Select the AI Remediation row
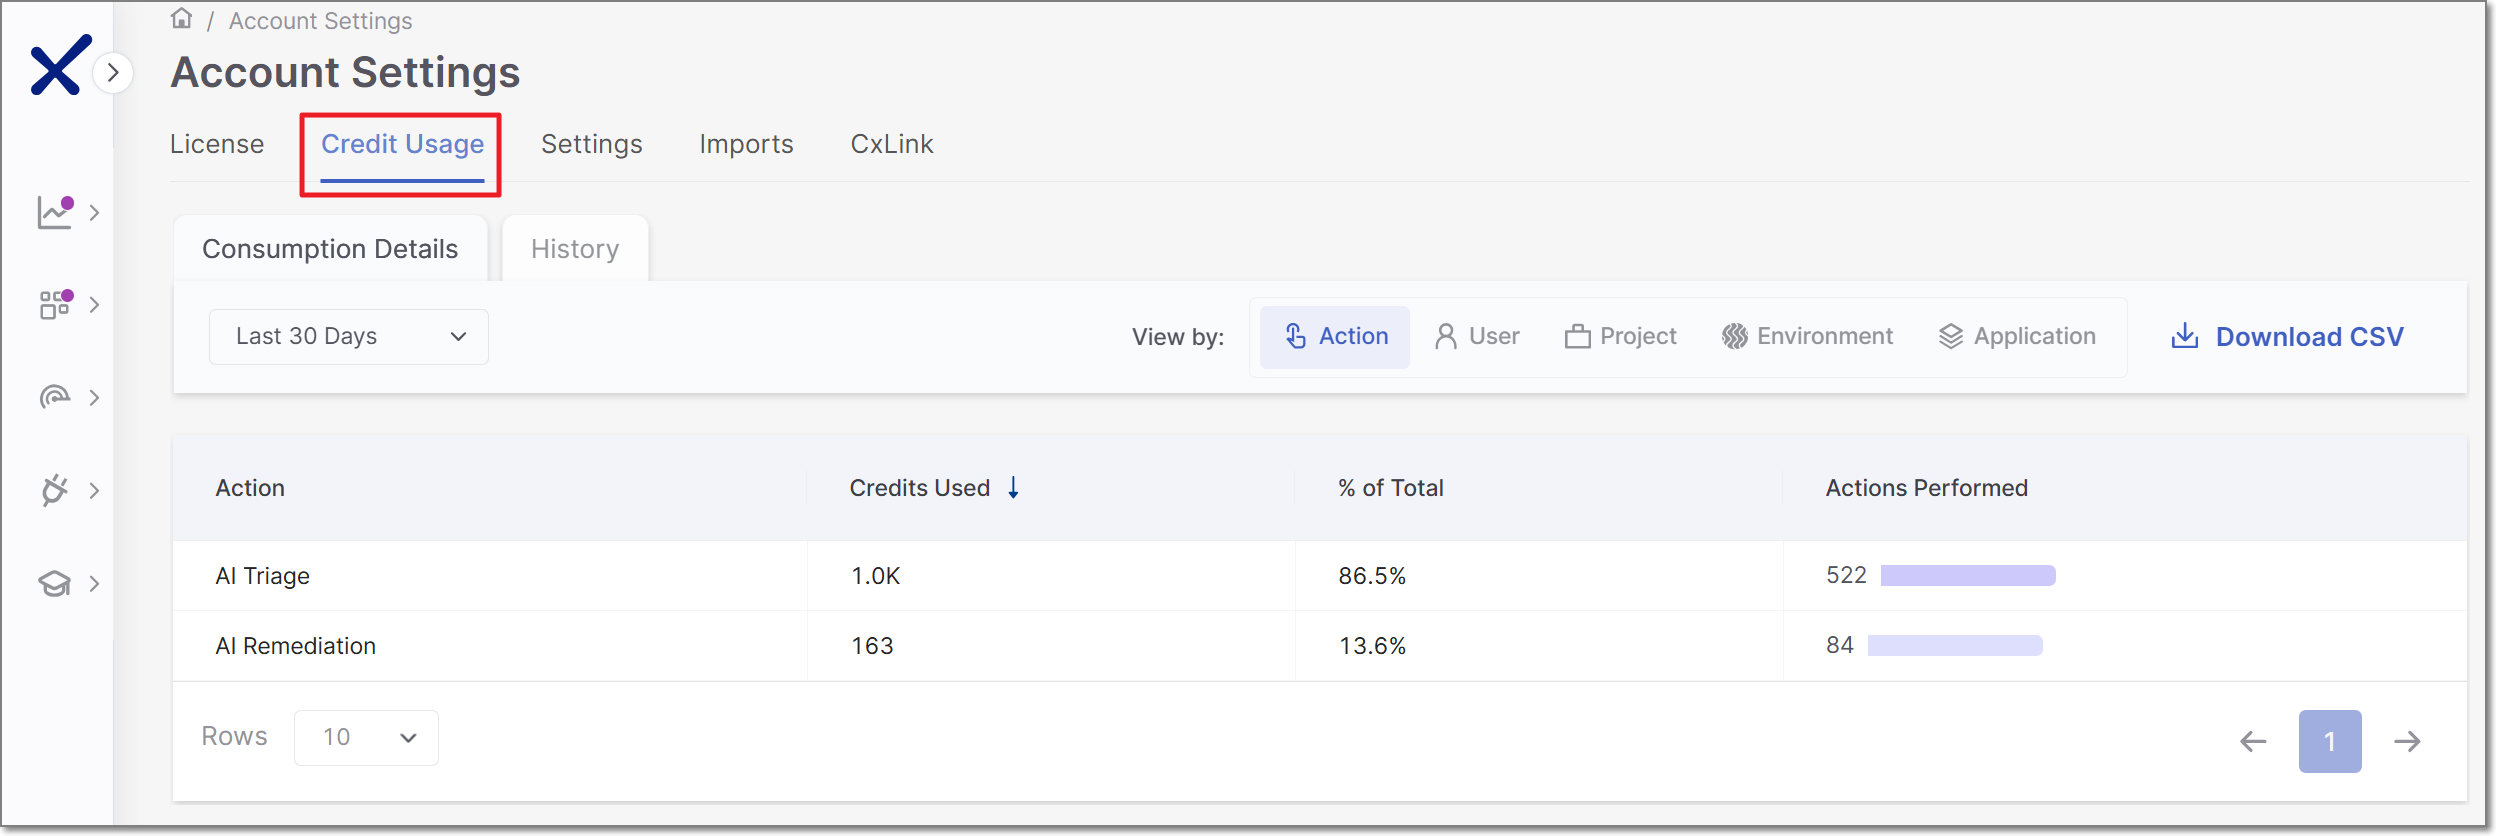 click(1320, 646)
